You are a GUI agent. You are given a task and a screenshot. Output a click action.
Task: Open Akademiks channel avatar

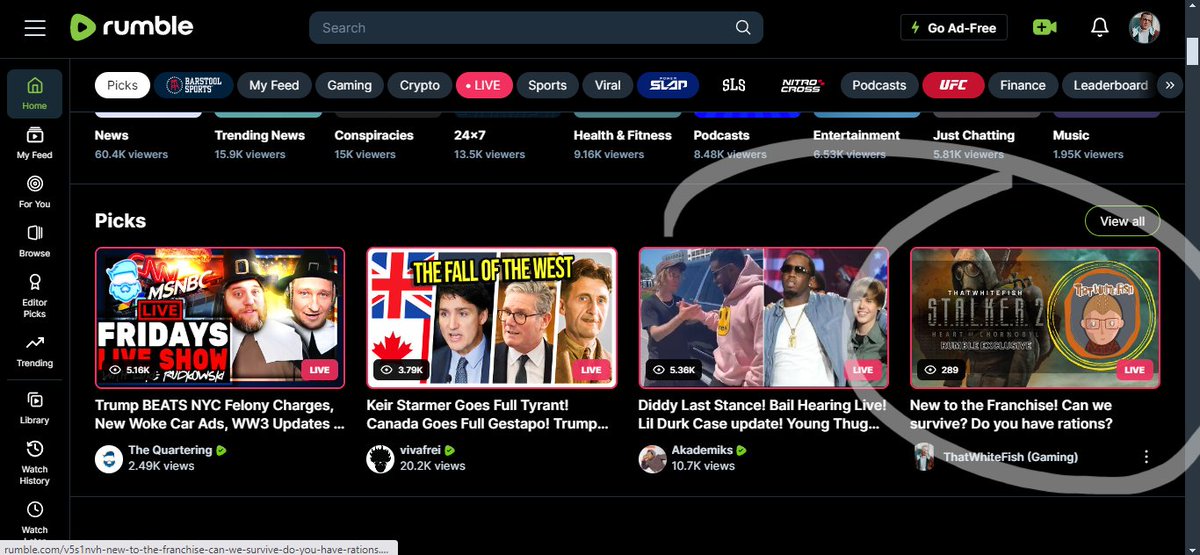pos(652,458)
